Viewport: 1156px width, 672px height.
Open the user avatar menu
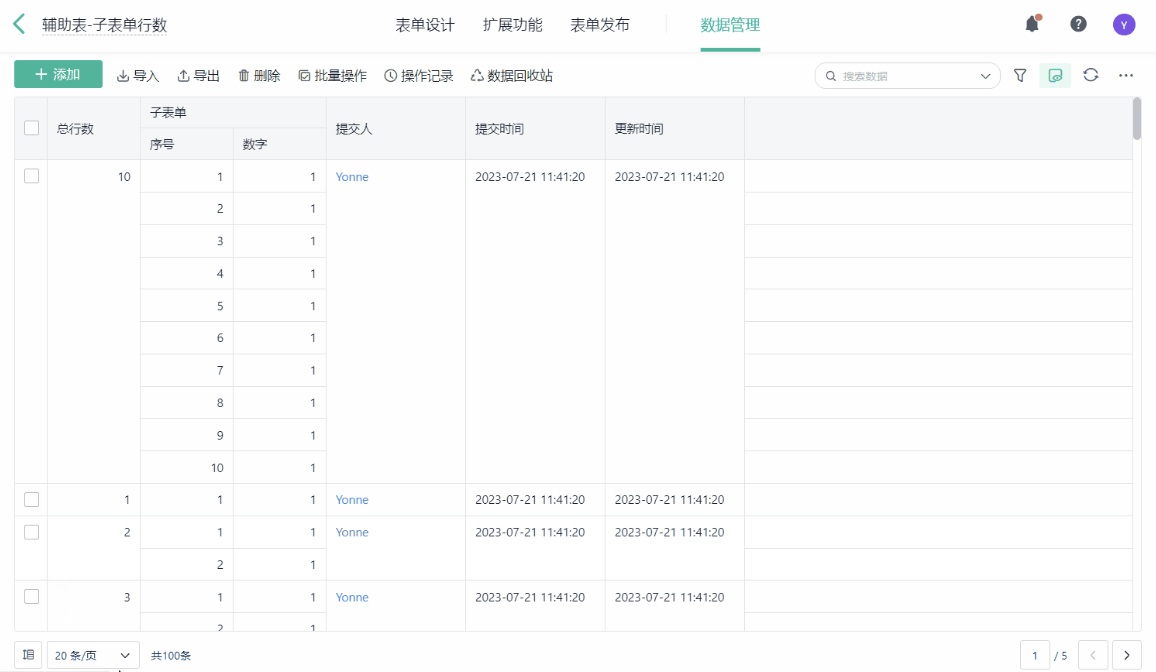point(1124,25)
